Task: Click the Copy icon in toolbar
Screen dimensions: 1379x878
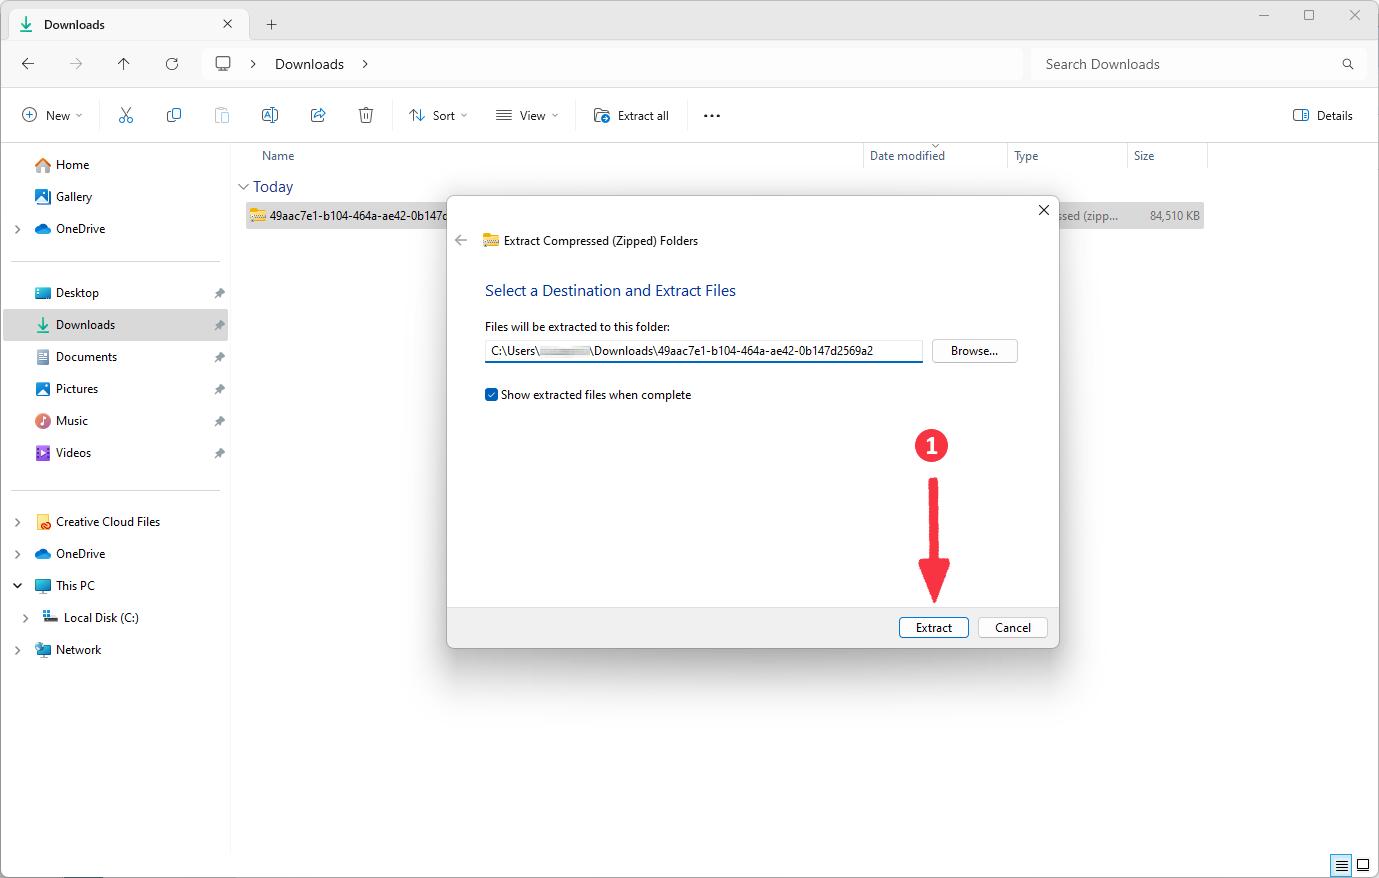Action: pyautogui.click(x=174, y=116)
